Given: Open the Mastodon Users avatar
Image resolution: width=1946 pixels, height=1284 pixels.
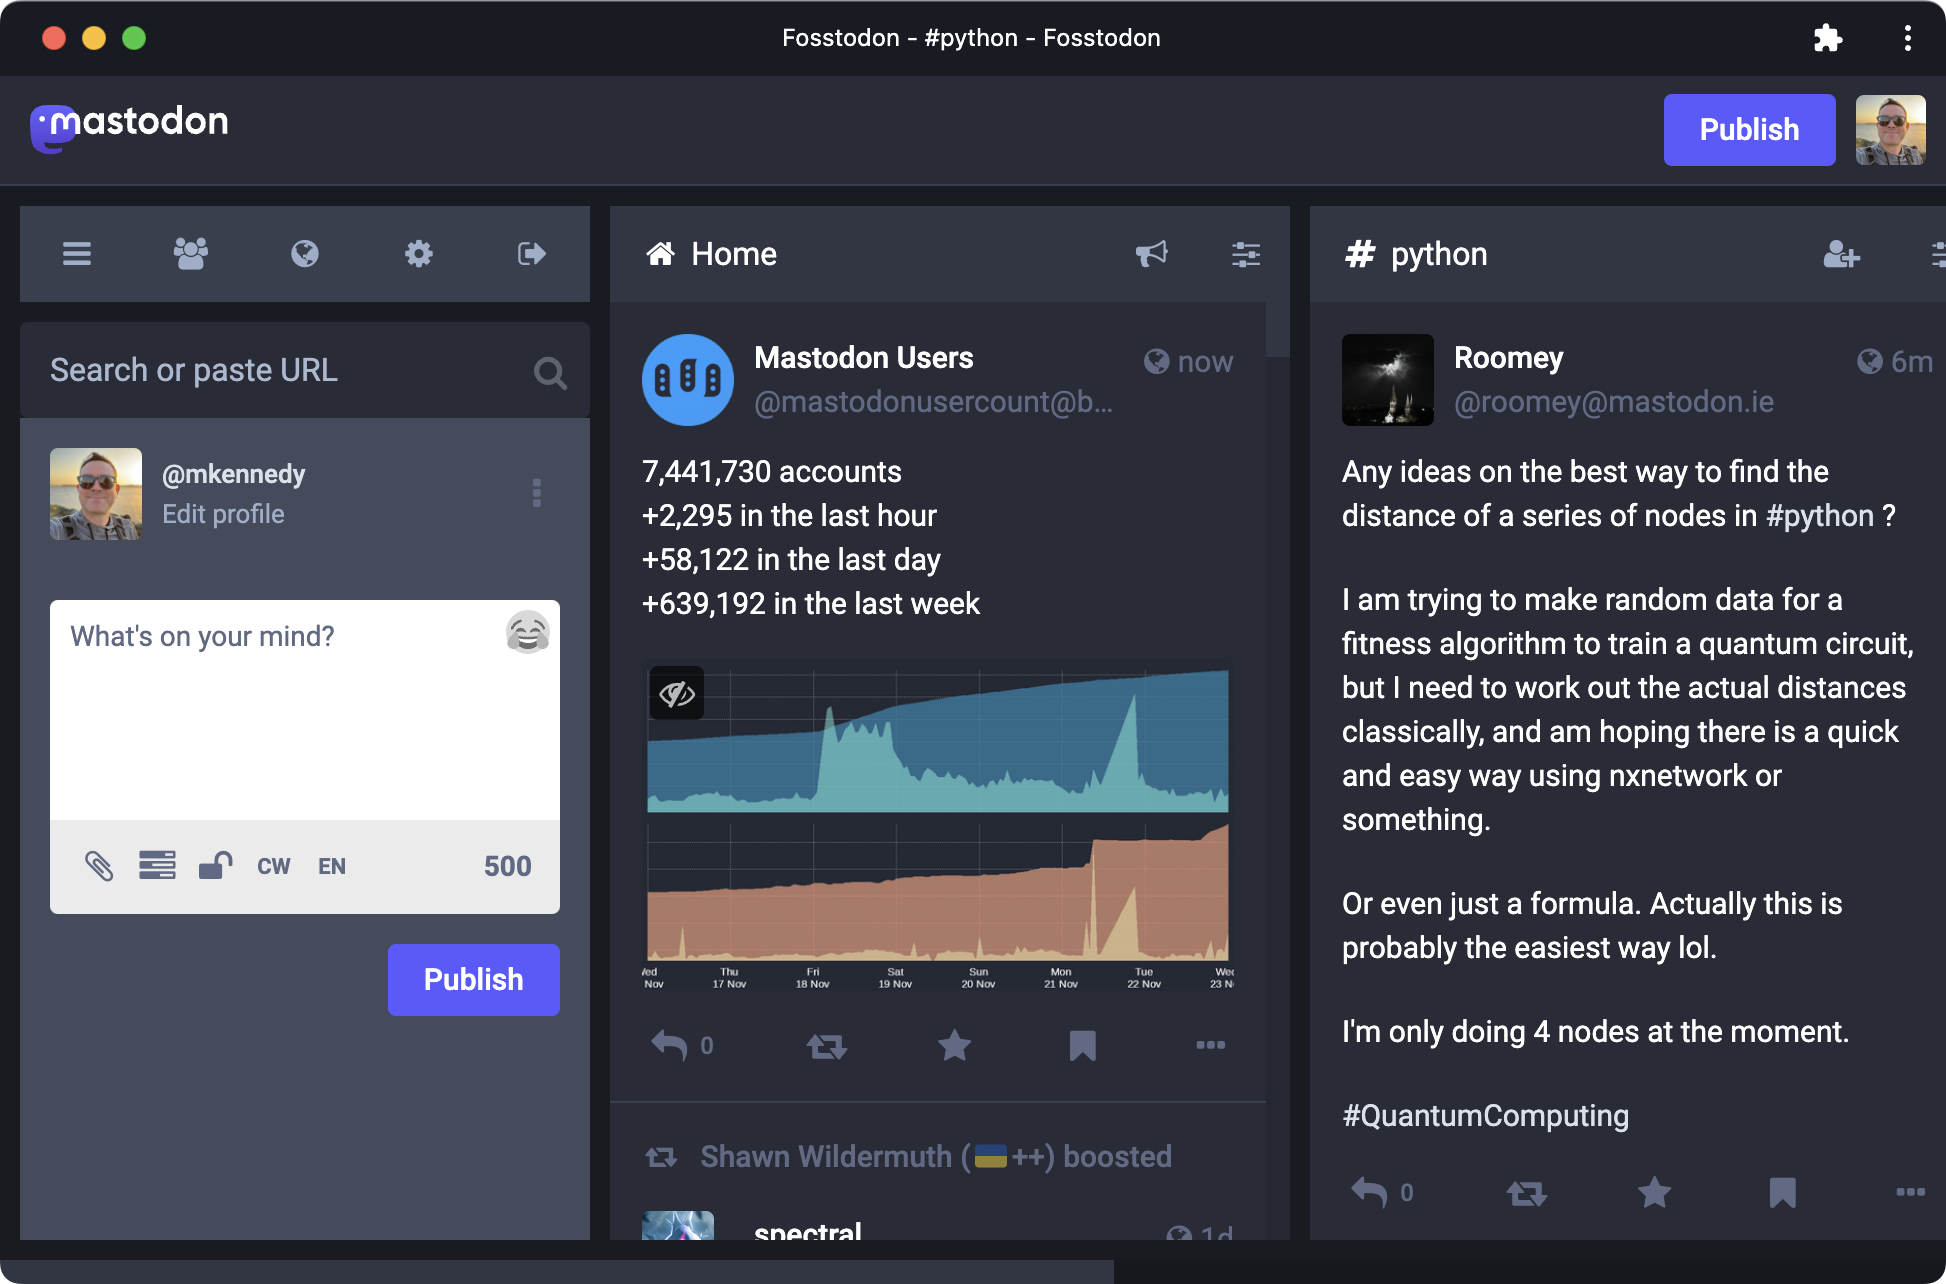Looking at the screenshot, I should coord(688,380).
